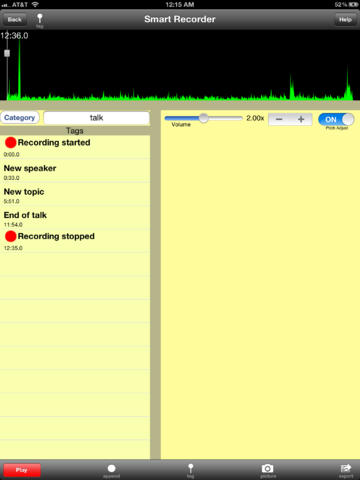Image resolution: width=360 pixels, height=480 pixels.
Task: Toggle the Pitch Adjust ON switch
Action: [x=336, y=119]
